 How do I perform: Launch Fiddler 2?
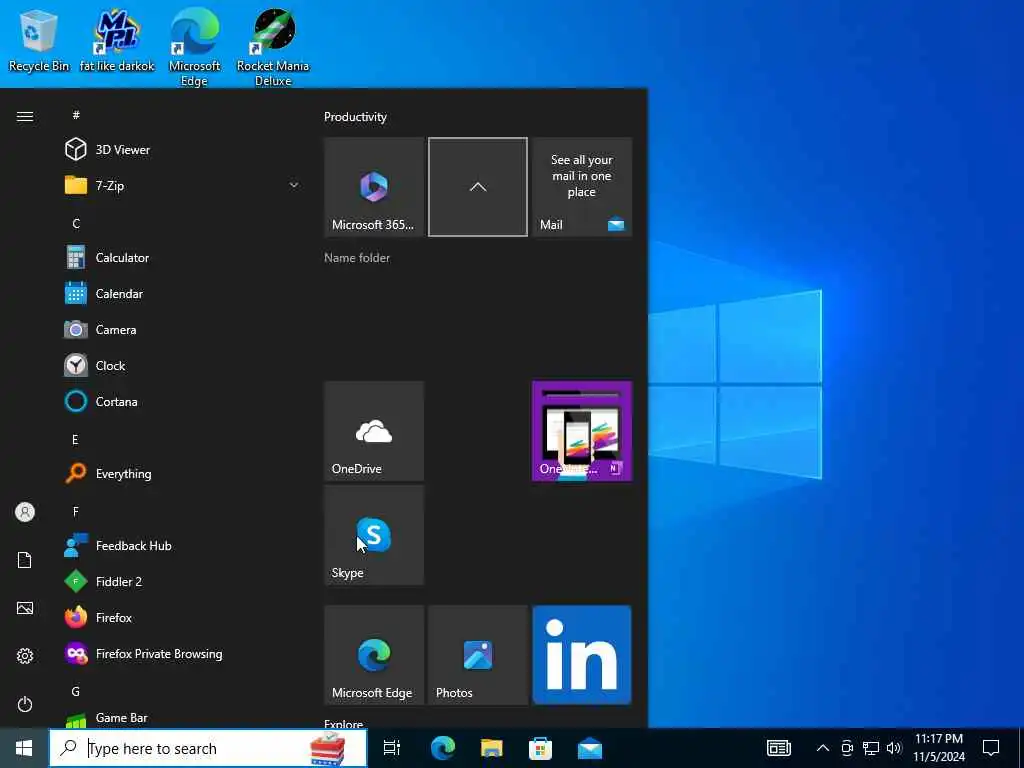(x=183, y=581)
